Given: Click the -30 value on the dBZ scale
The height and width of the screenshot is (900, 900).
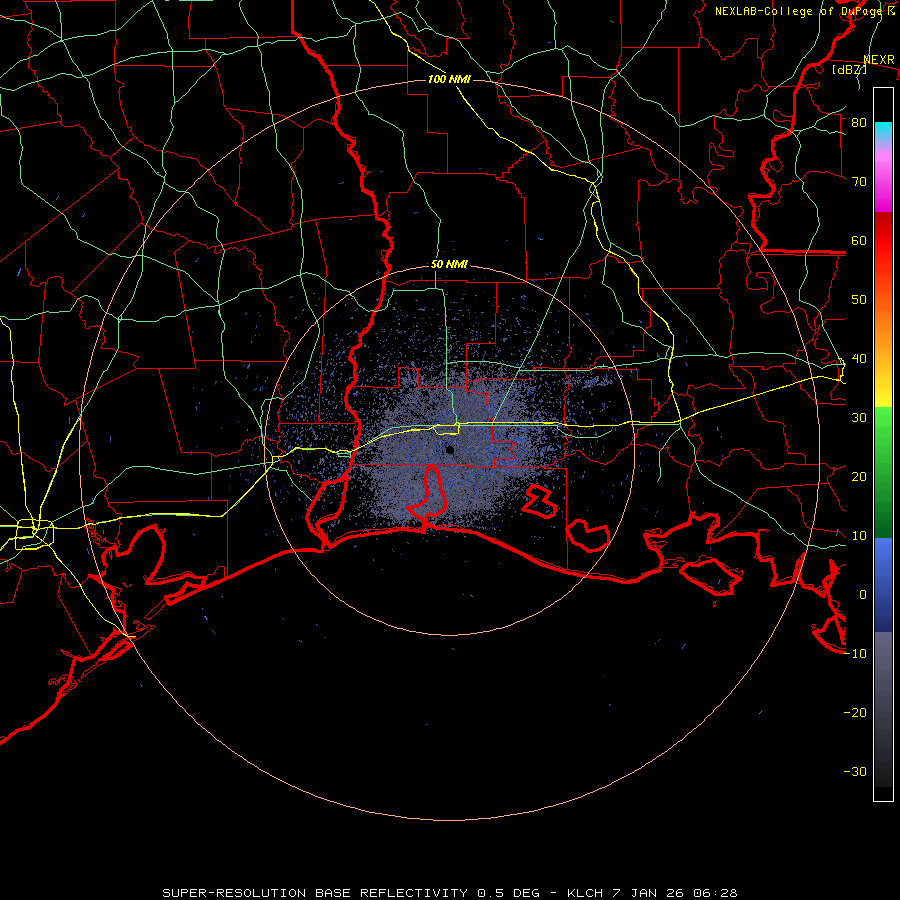Looking at the screenshot, I should tap(855, 772).
